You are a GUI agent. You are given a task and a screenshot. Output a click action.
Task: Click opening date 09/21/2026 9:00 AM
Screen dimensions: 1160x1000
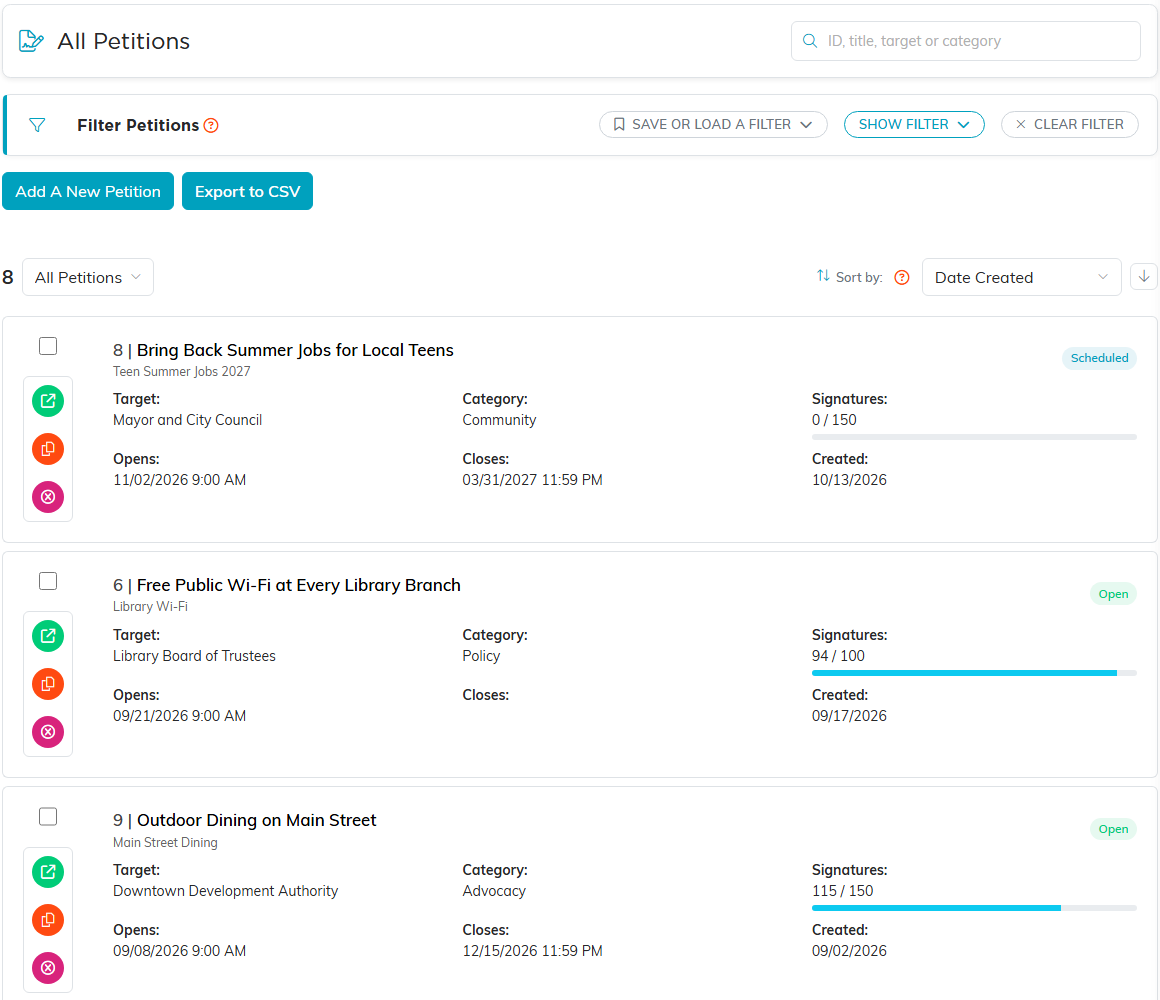(179, 715)
